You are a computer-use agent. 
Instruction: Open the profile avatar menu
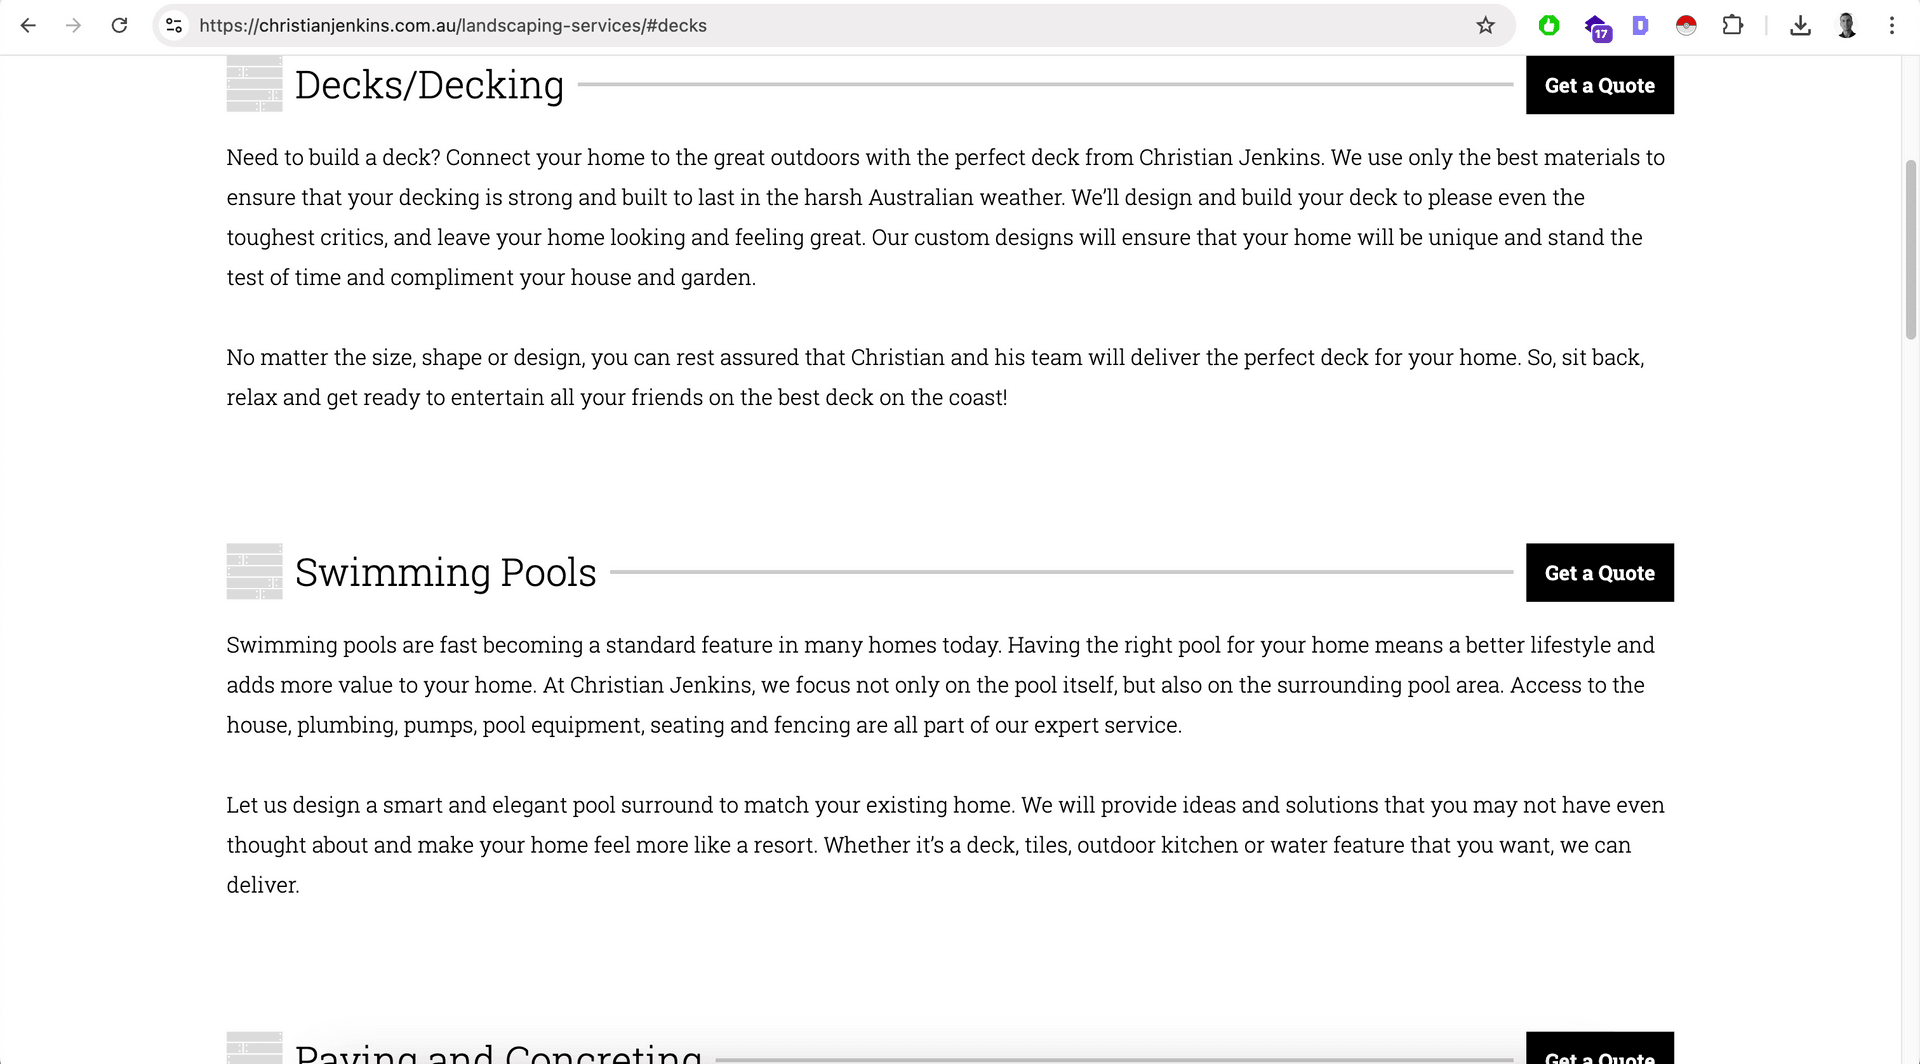1846,26
